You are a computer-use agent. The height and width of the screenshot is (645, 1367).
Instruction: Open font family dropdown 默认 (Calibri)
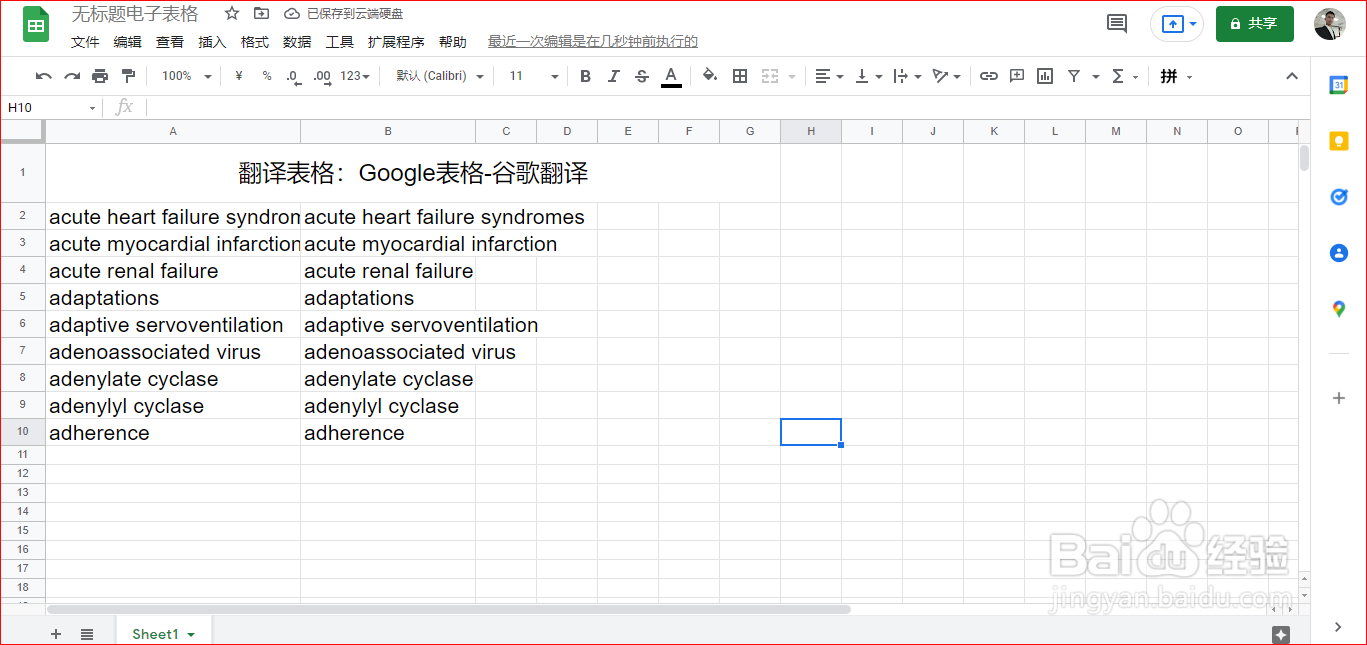[440, 76]
